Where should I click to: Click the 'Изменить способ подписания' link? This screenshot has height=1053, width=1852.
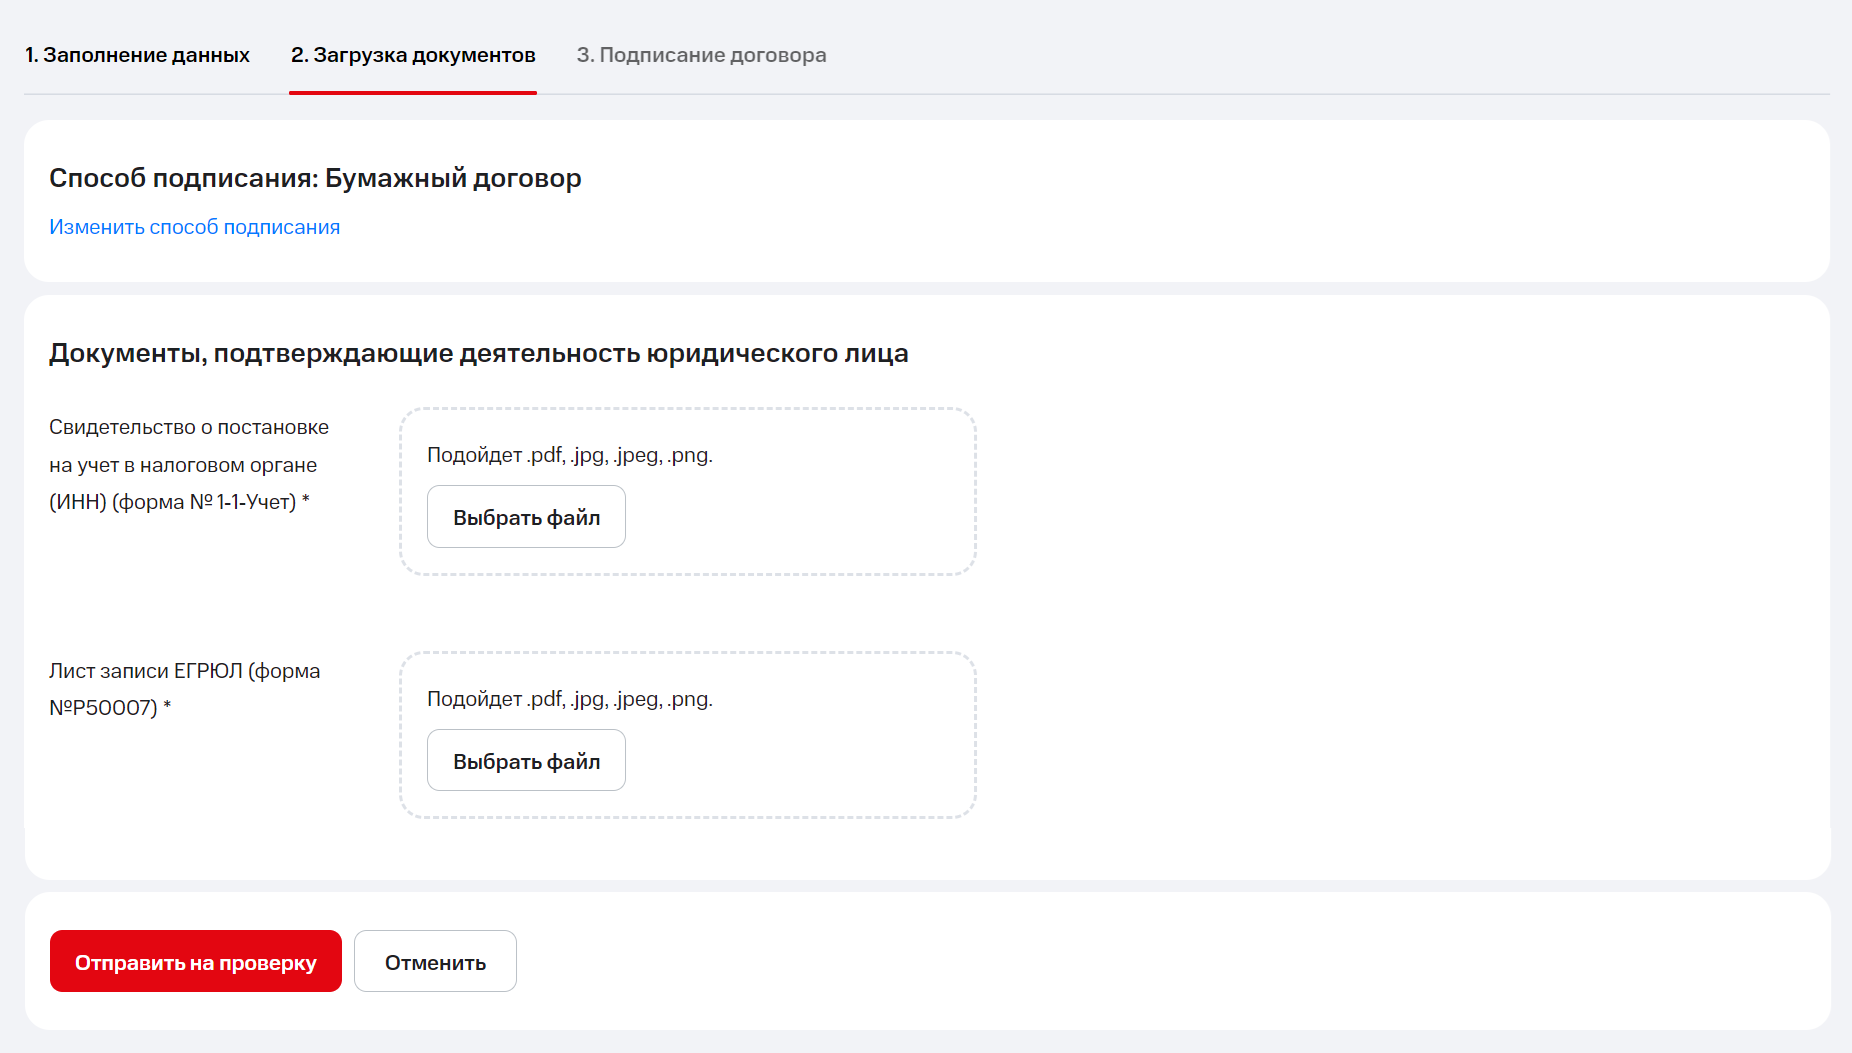(x=194, y=227)
